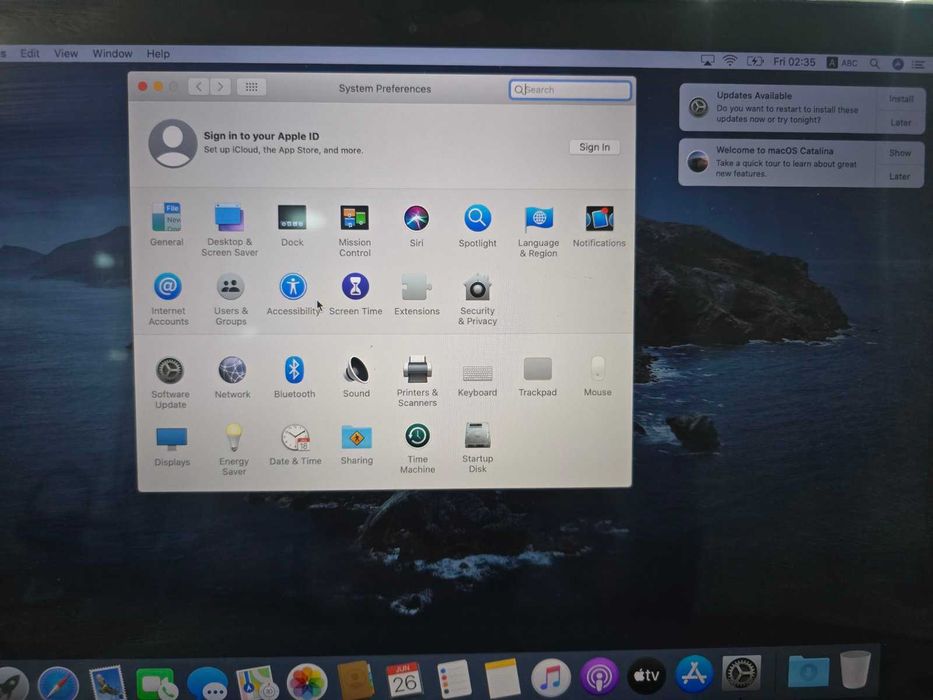Go back with the left chevron button
Screen dimensions: 933x700
(199, 87)
